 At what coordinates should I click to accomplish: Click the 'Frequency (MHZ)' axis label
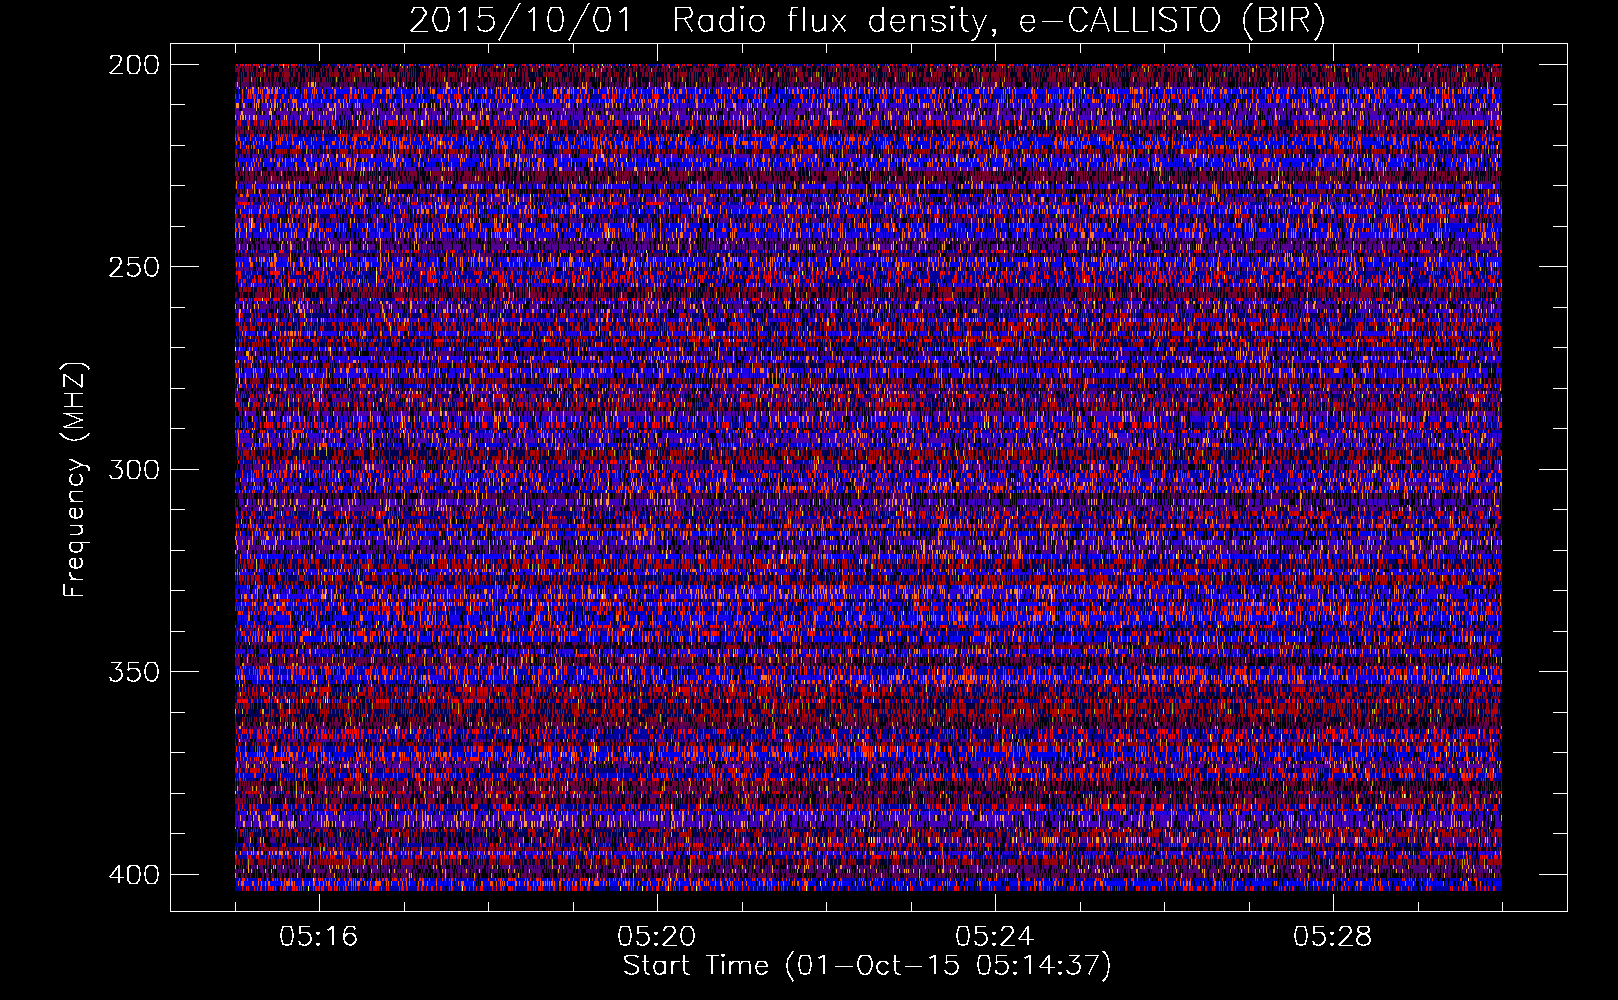tap(75, 480)
